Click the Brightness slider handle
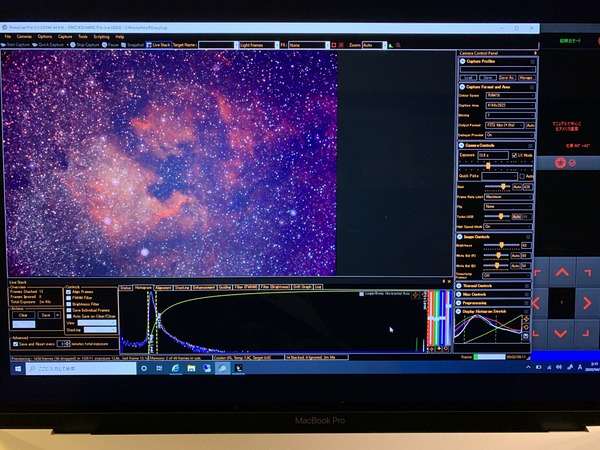600x450 pixels. pos(501,245)
